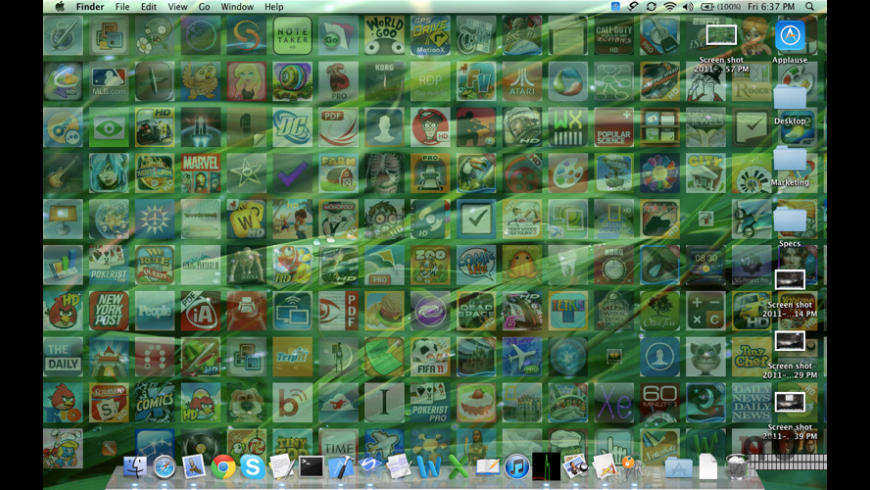Screen dimensions: 870x490
Task: Open Skype from the Dock
Action: [x=252, y=467]
